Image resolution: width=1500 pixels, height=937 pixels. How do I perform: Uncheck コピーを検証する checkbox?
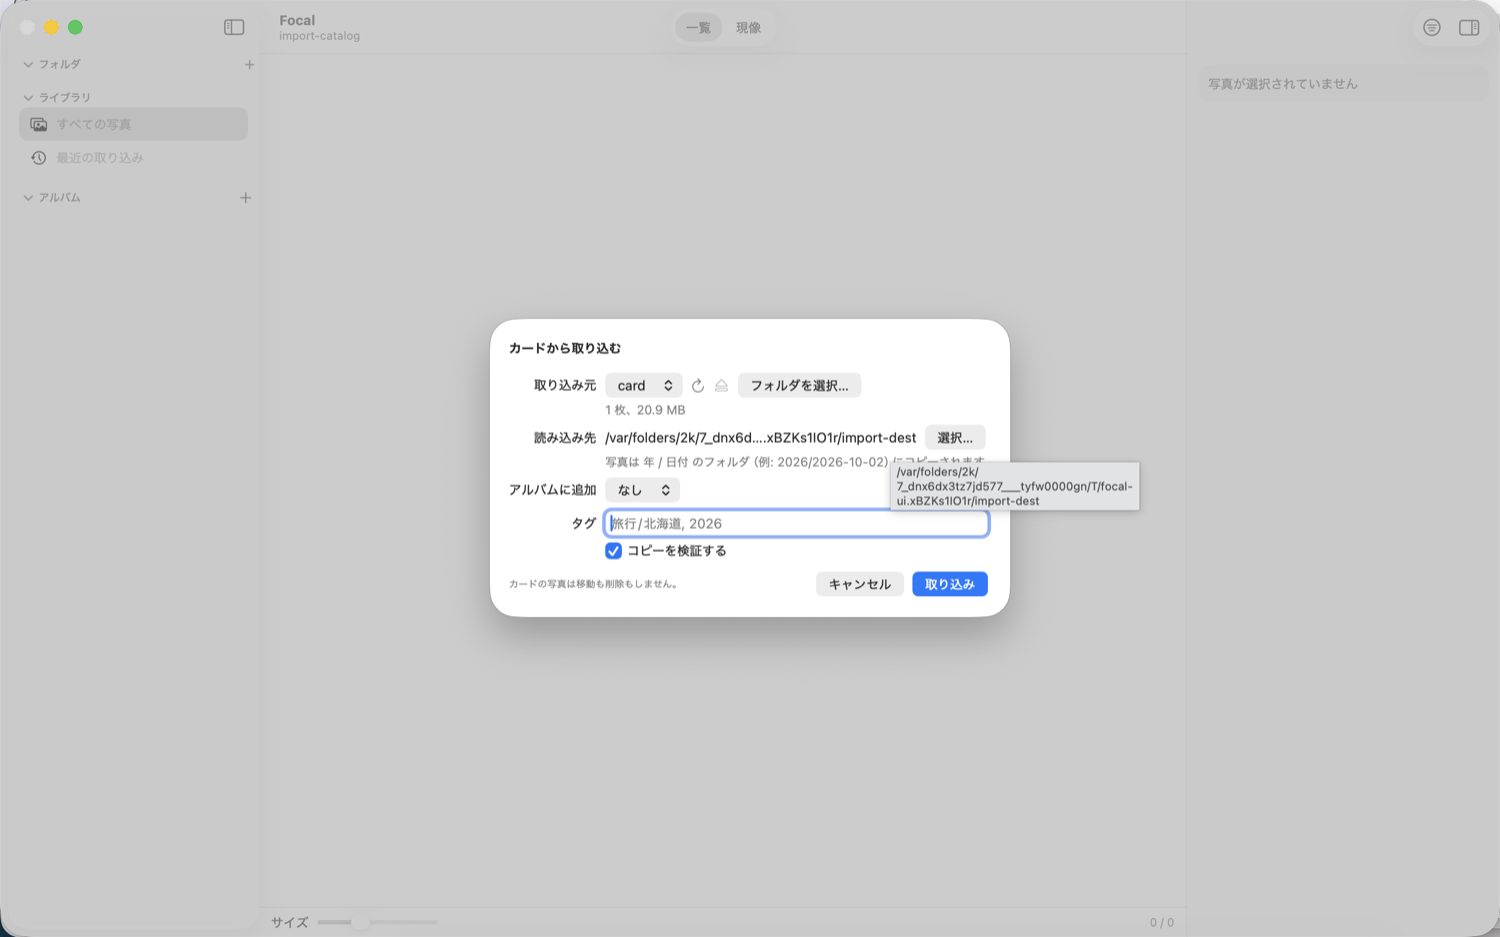coord(613,551)
